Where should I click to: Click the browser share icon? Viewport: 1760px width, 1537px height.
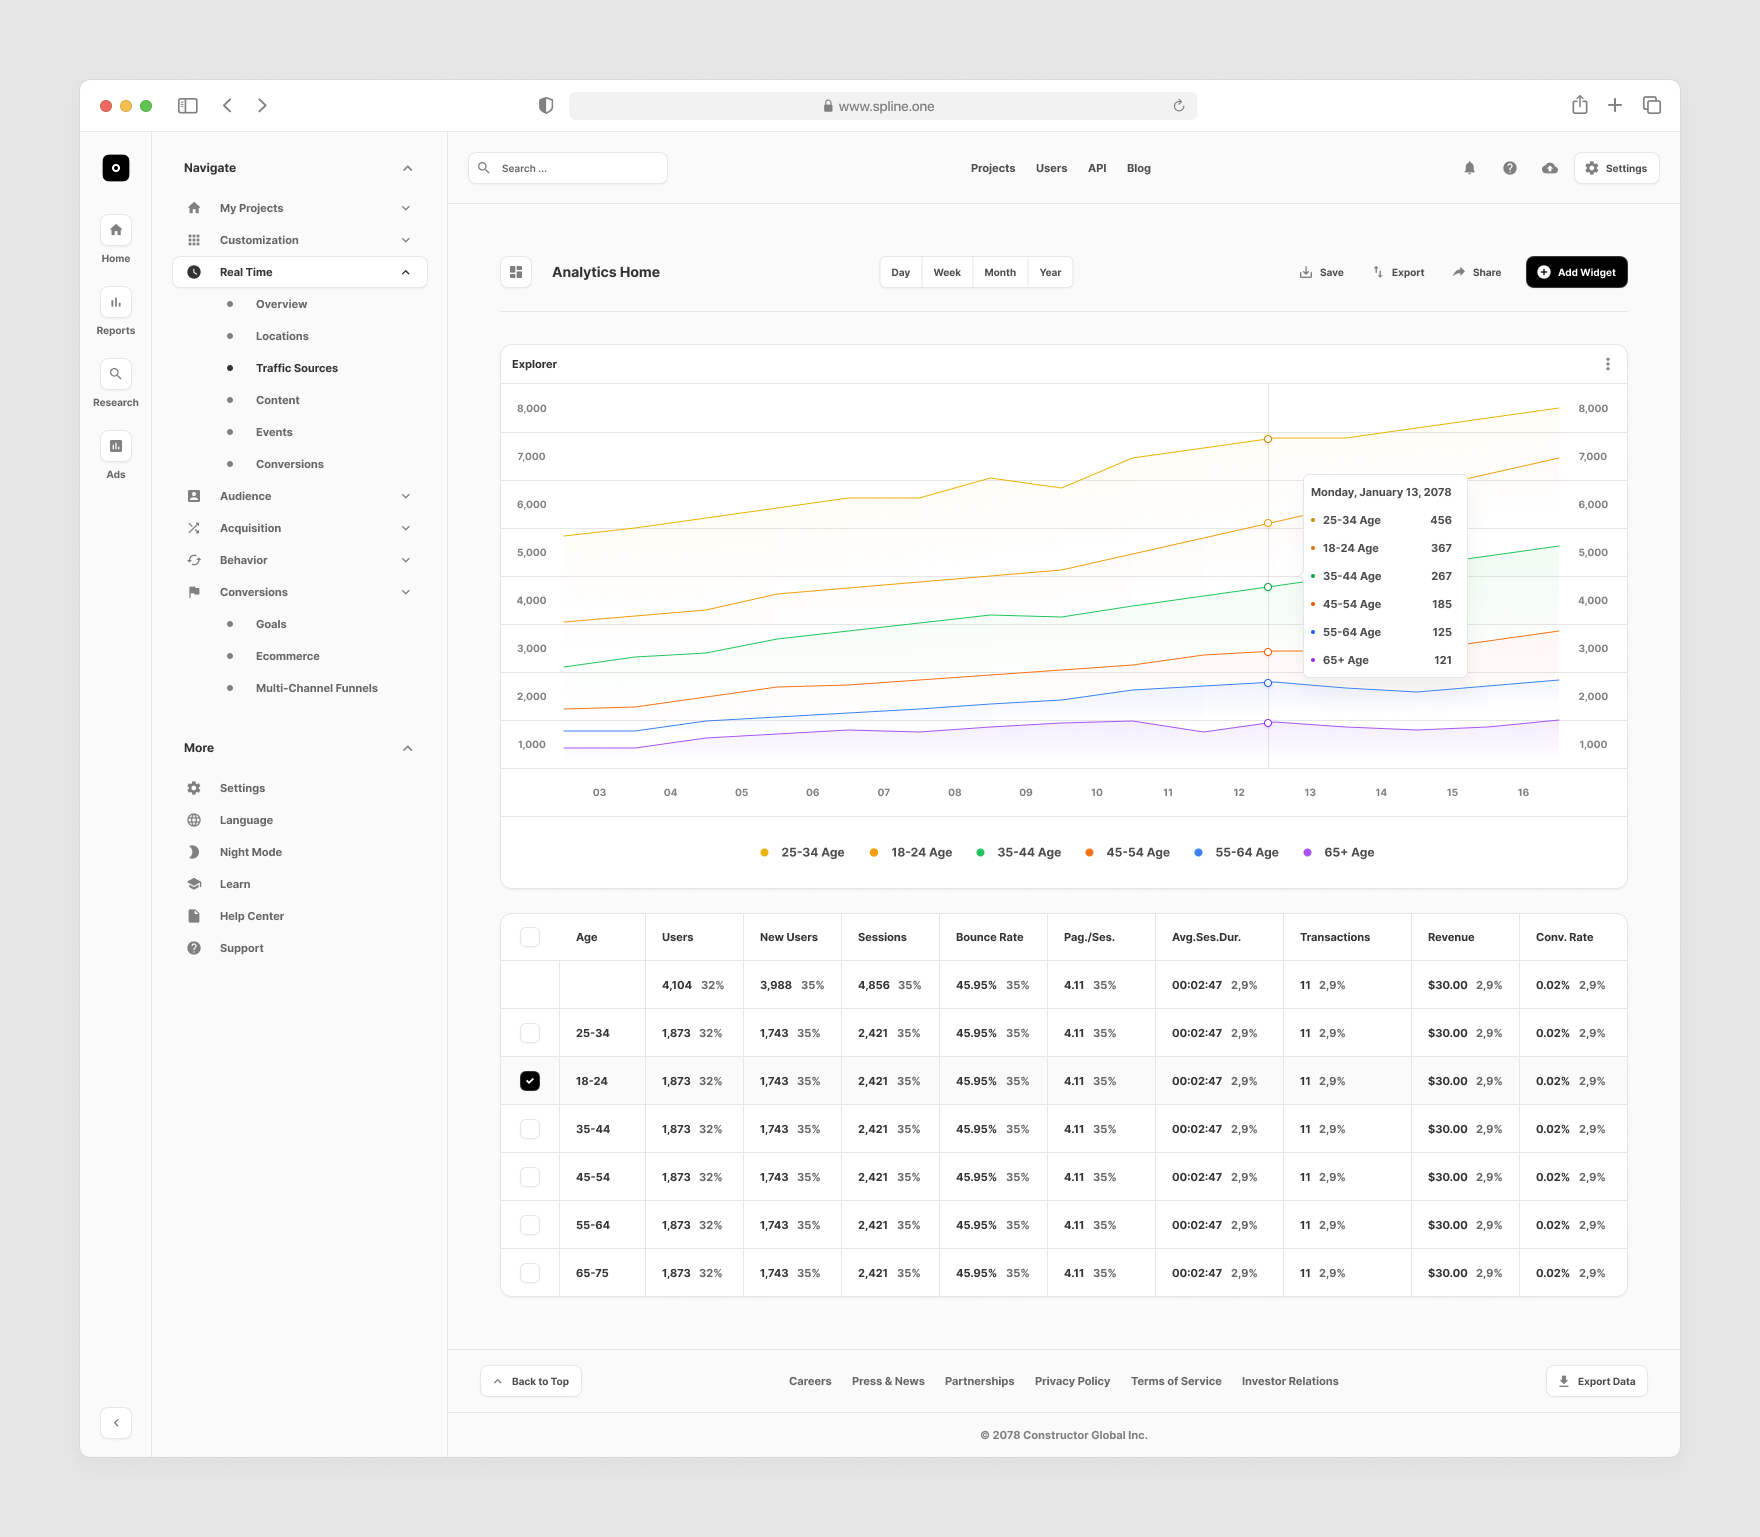(1580, 105)
